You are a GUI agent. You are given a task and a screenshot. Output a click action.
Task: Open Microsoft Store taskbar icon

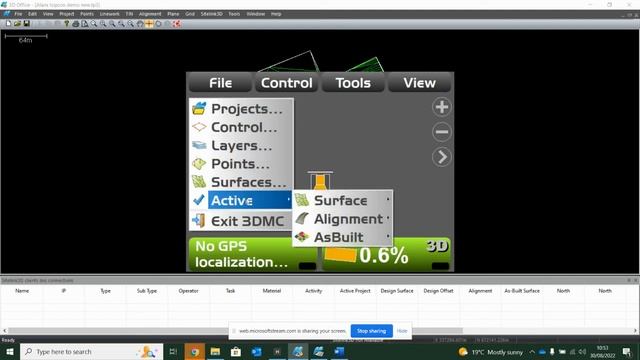point(236,351)
